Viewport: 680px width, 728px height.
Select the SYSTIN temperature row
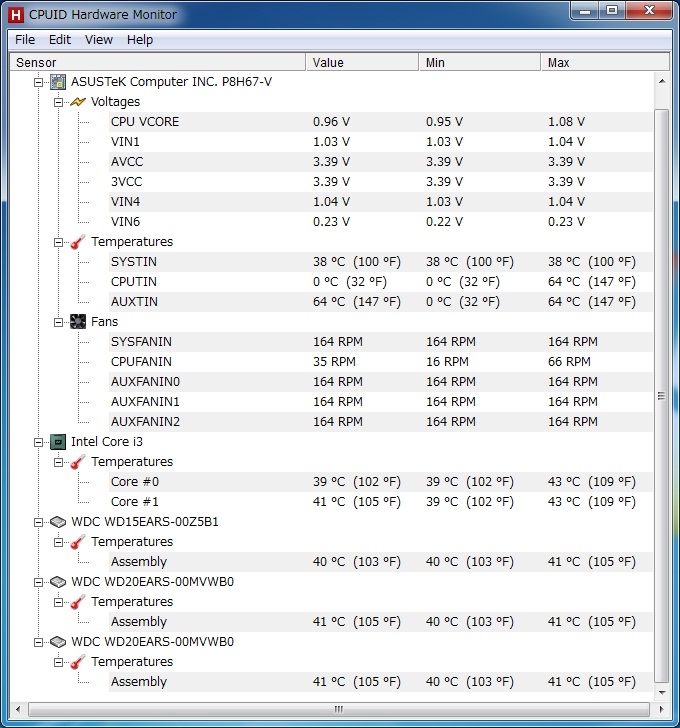click(381, 261)
